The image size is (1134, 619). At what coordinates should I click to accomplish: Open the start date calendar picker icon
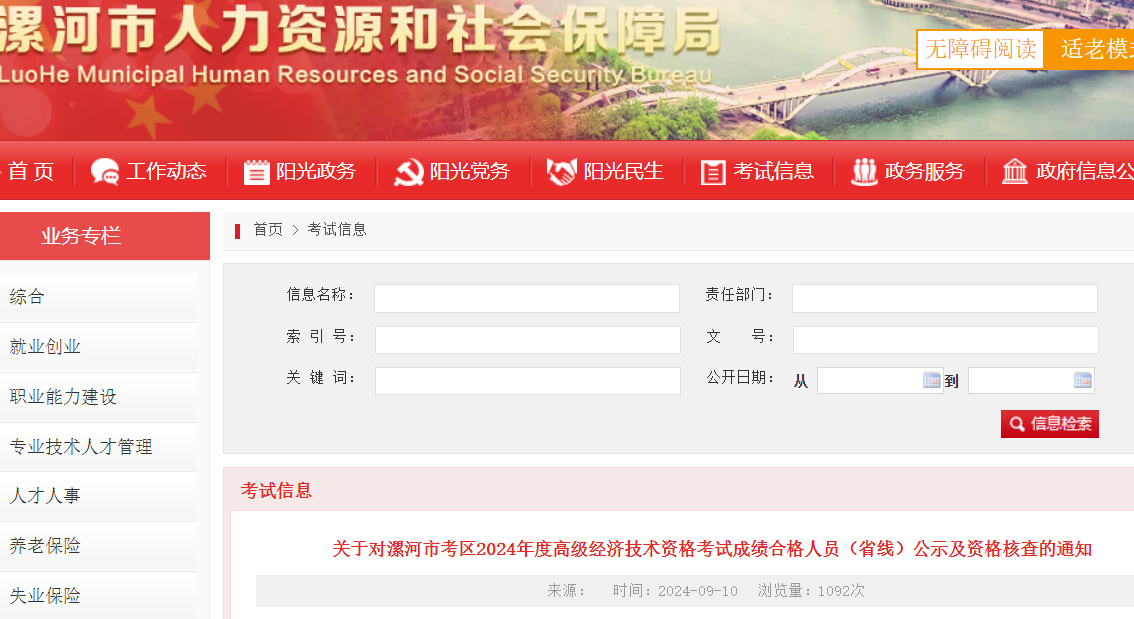[x=932, y=380]
